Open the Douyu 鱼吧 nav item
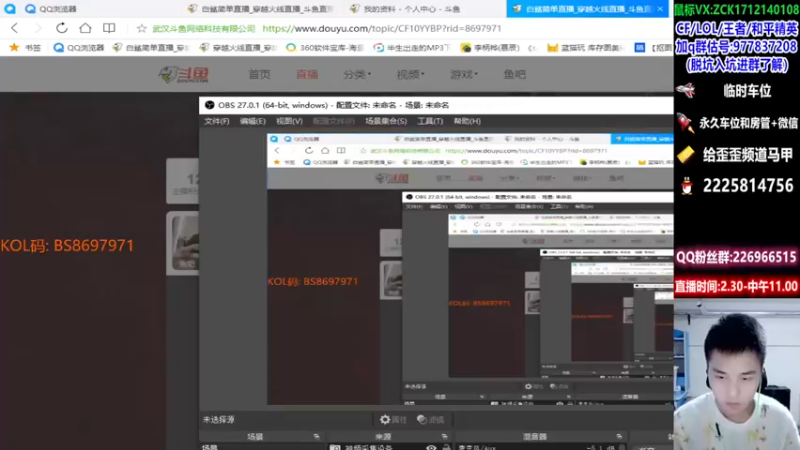Screen dimensions: 800x450 514,74
